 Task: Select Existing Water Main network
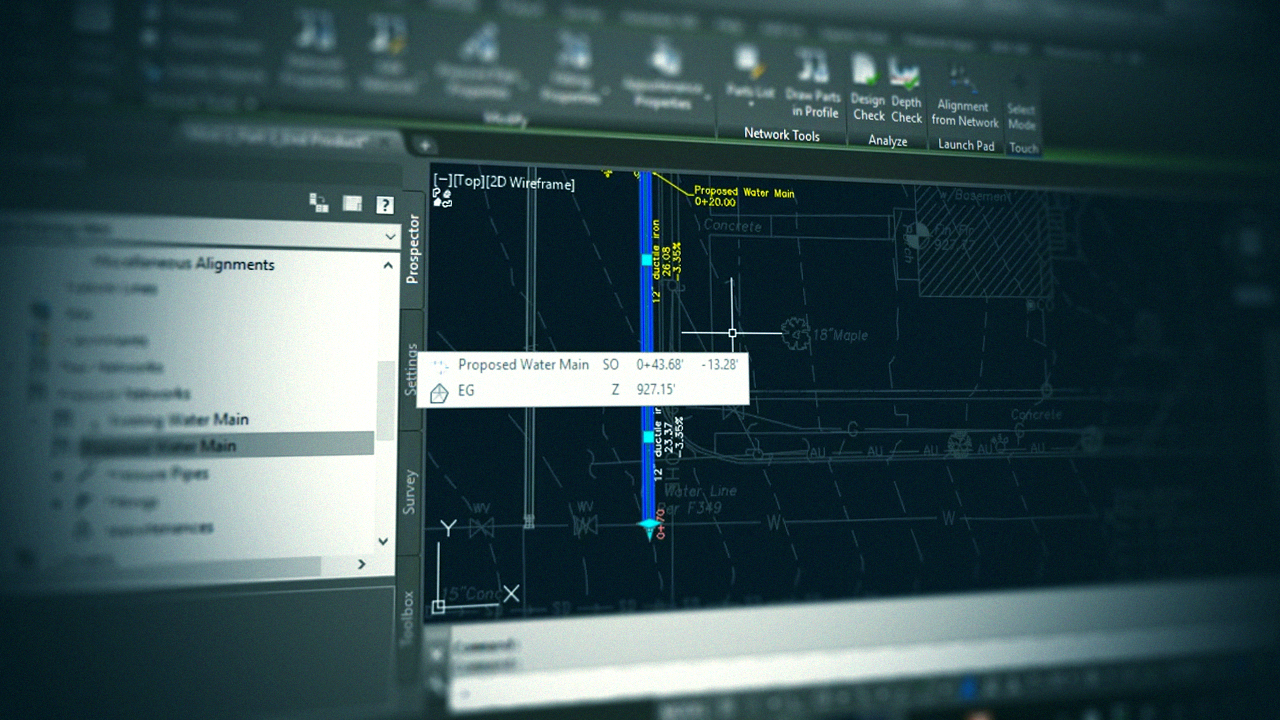178,420
